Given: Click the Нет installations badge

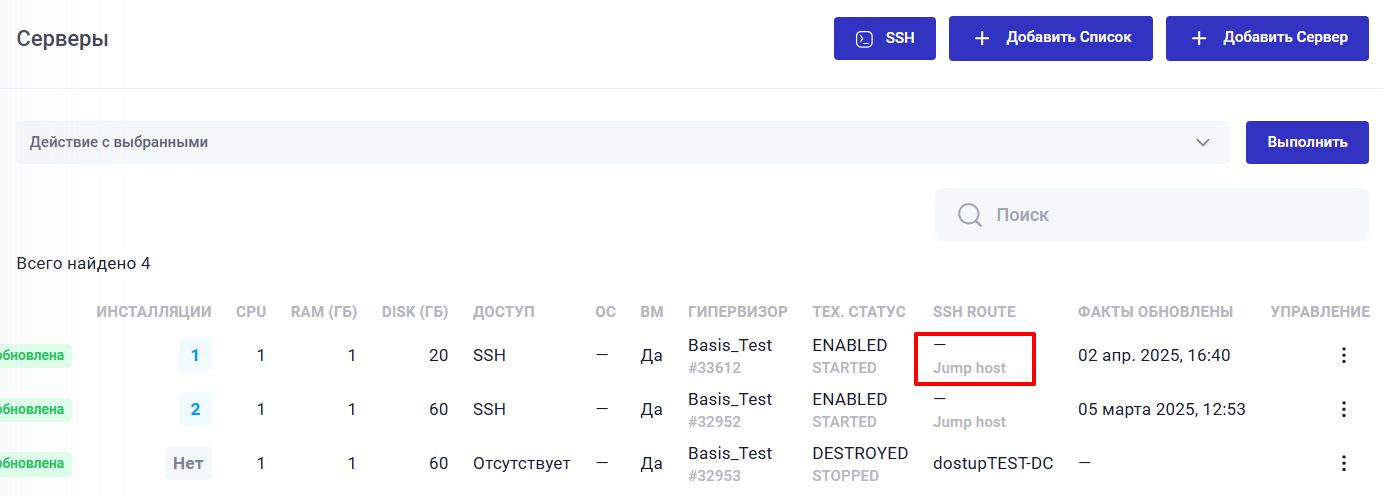Looking at the screenshot, I should click(188, 463).
